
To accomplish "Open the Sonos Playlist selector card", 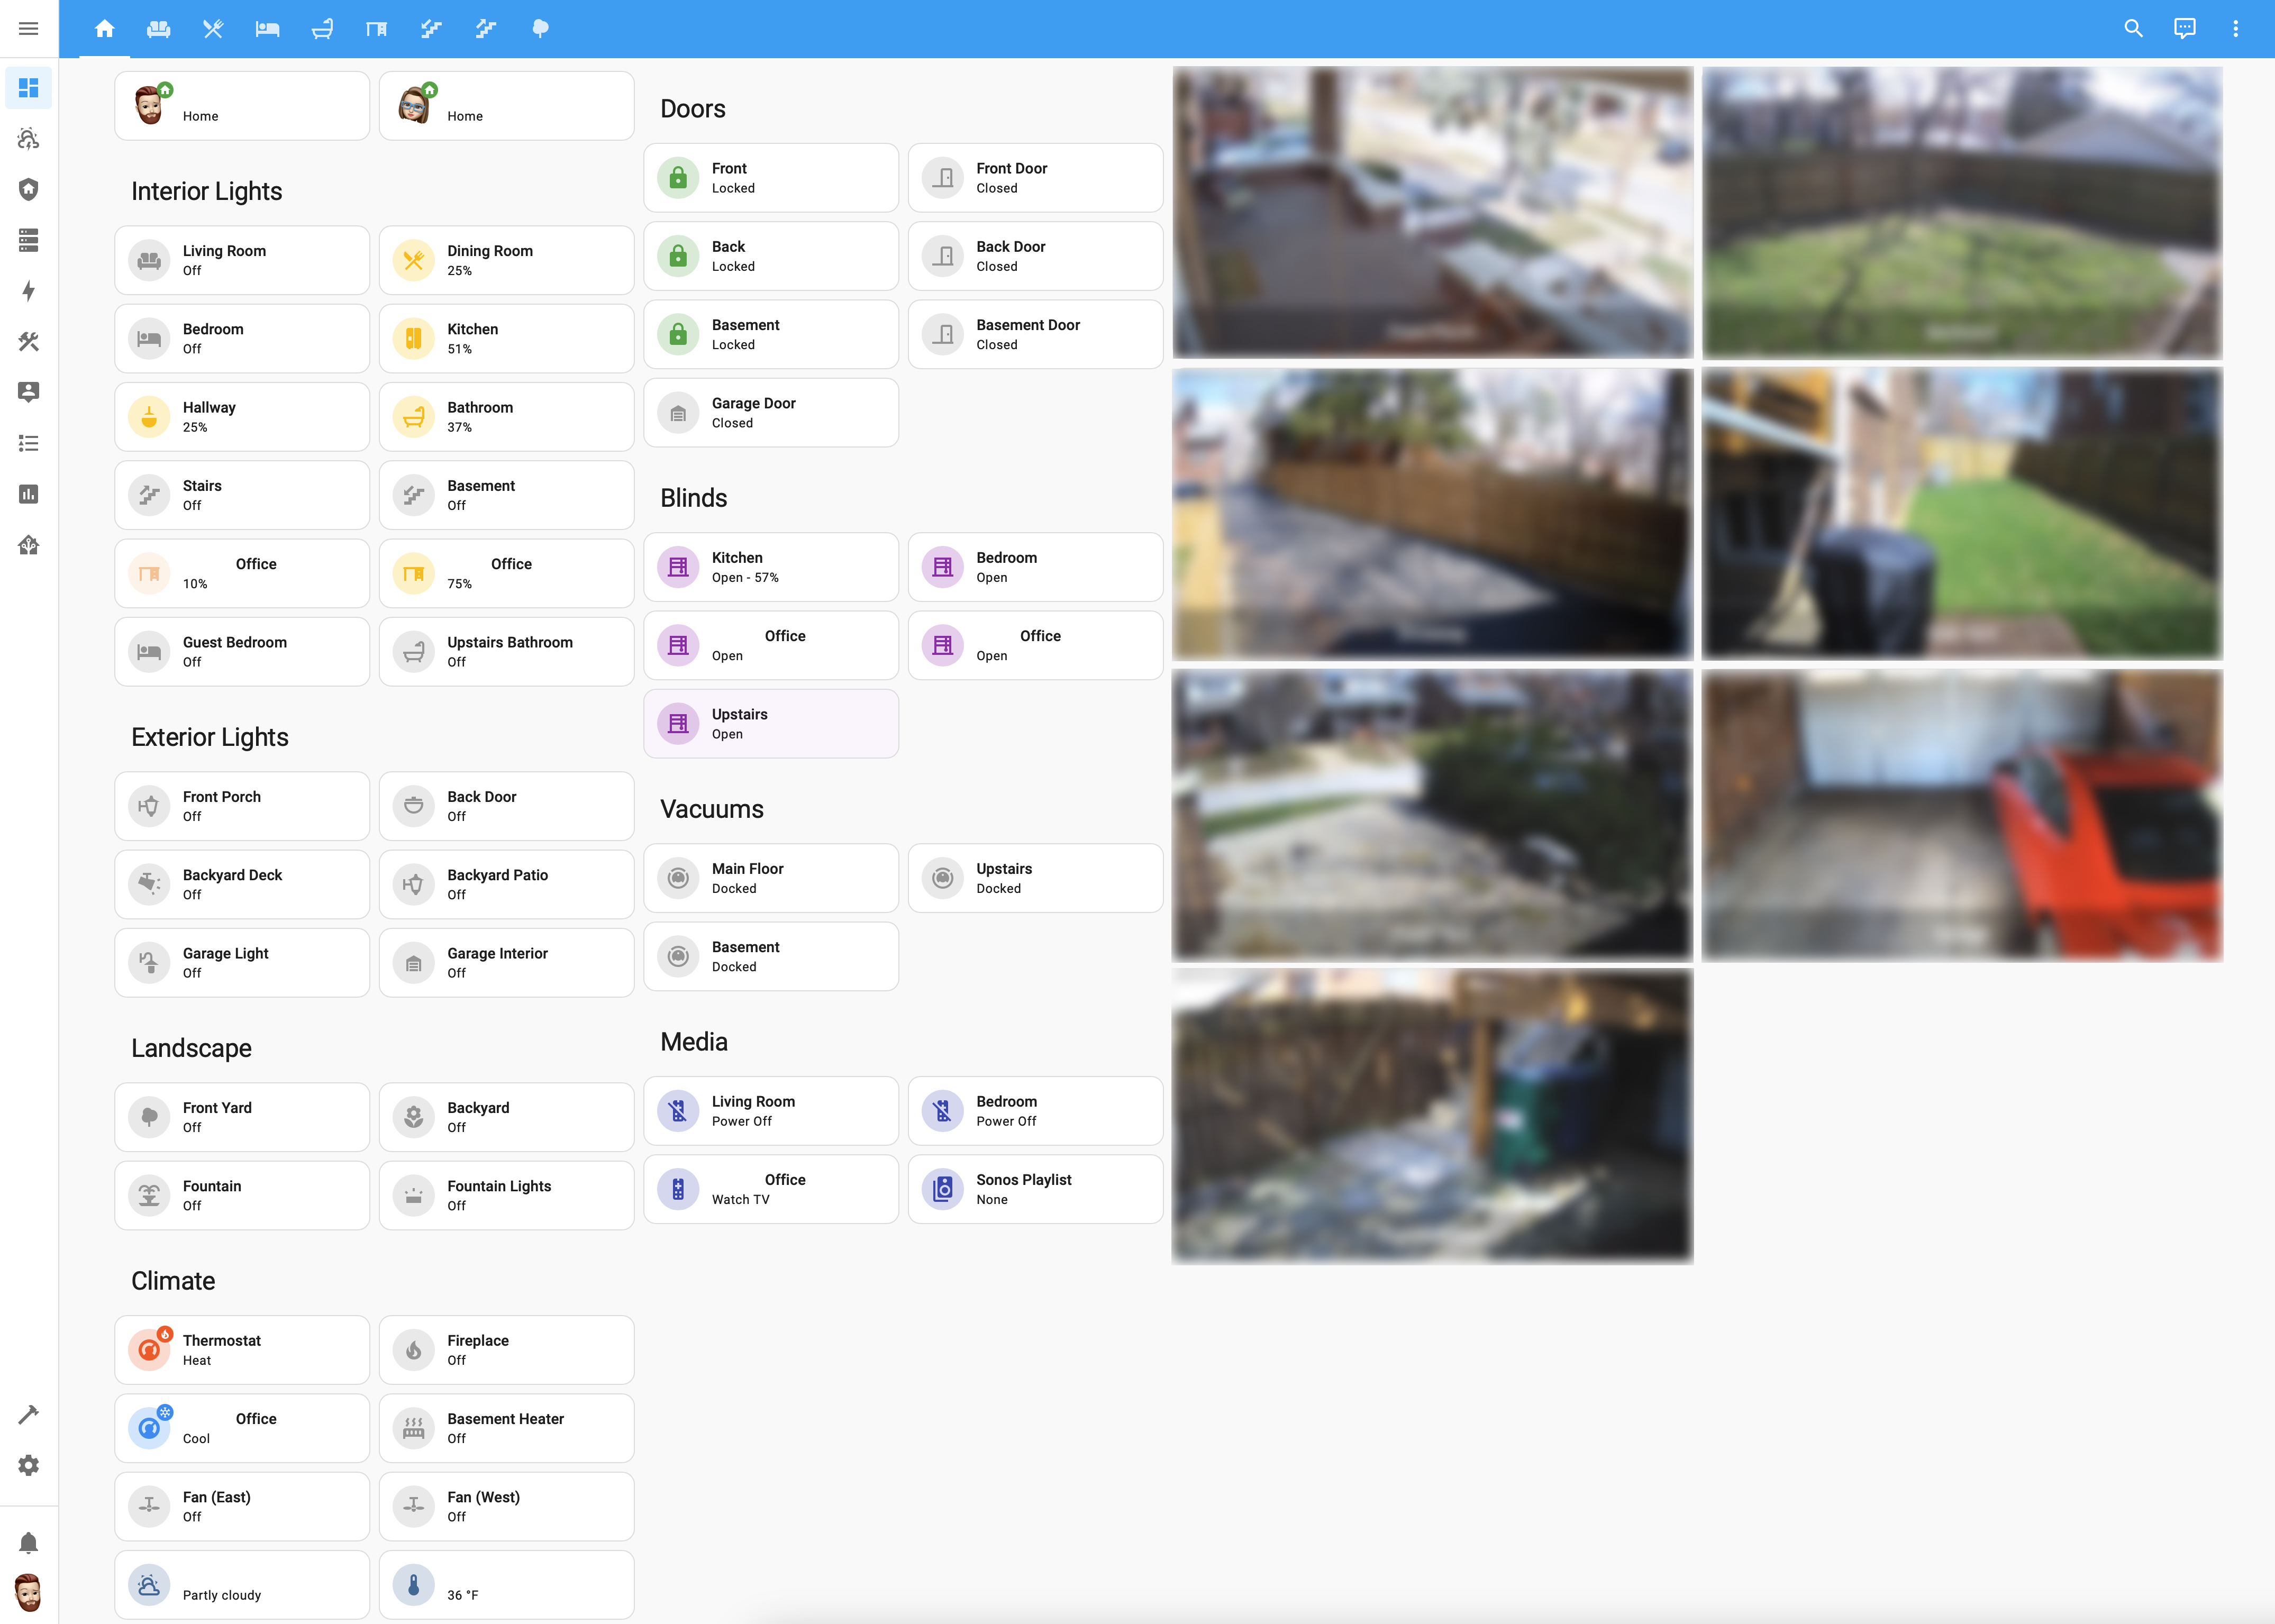I will [x=1035, y=1189].
